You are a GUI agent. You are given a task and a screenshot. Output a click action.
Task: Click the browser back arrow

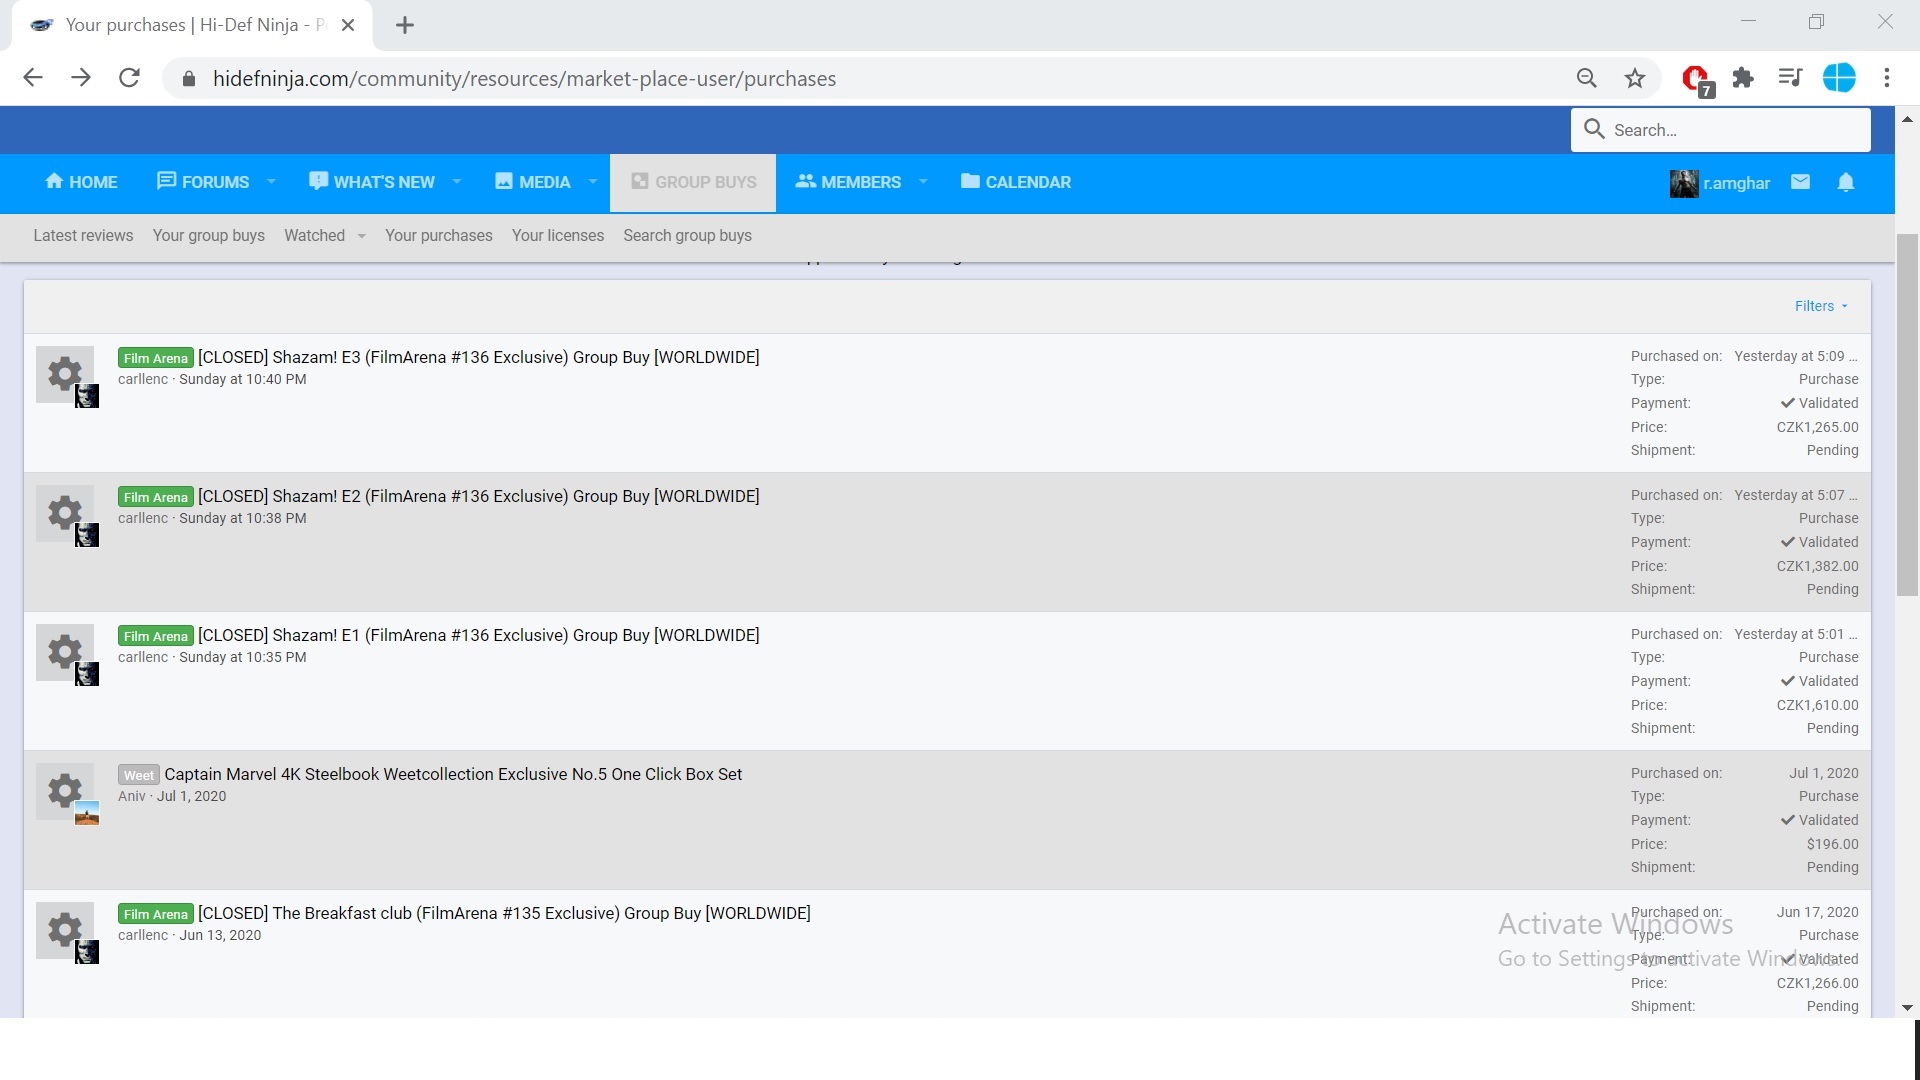pyautogui.click(x=33, y=78)
